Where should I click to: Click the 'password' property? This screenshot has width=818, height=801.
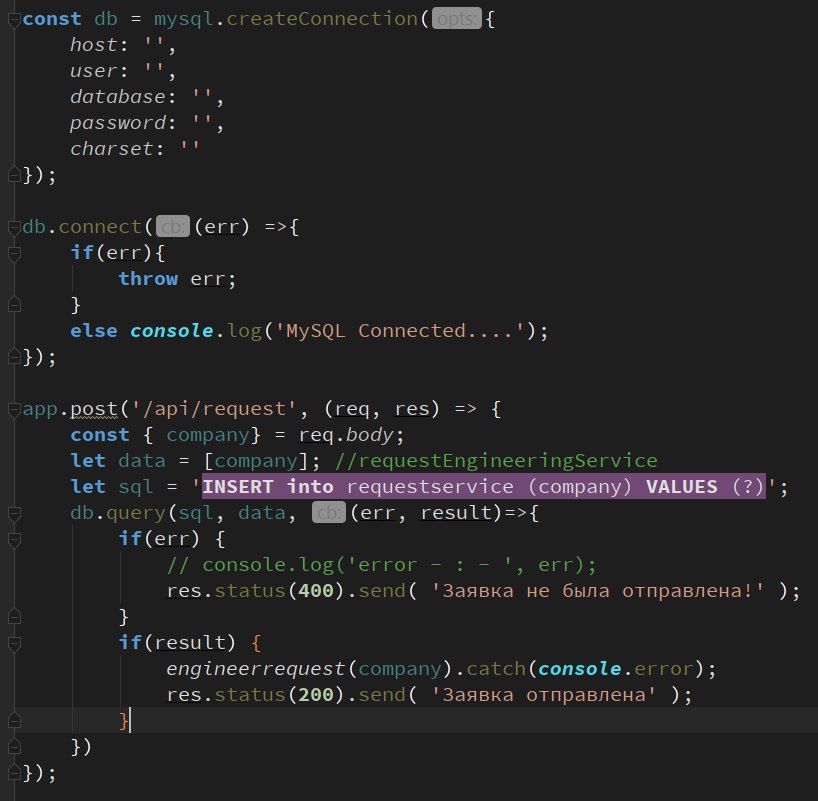coord(118,124)
